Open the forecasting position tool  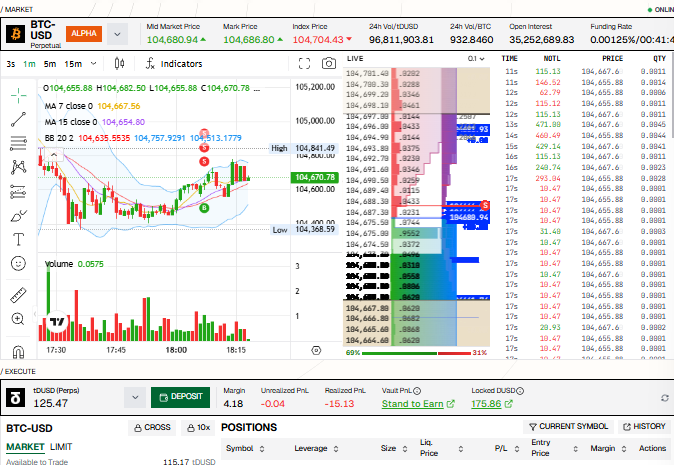tap(18, 191)
